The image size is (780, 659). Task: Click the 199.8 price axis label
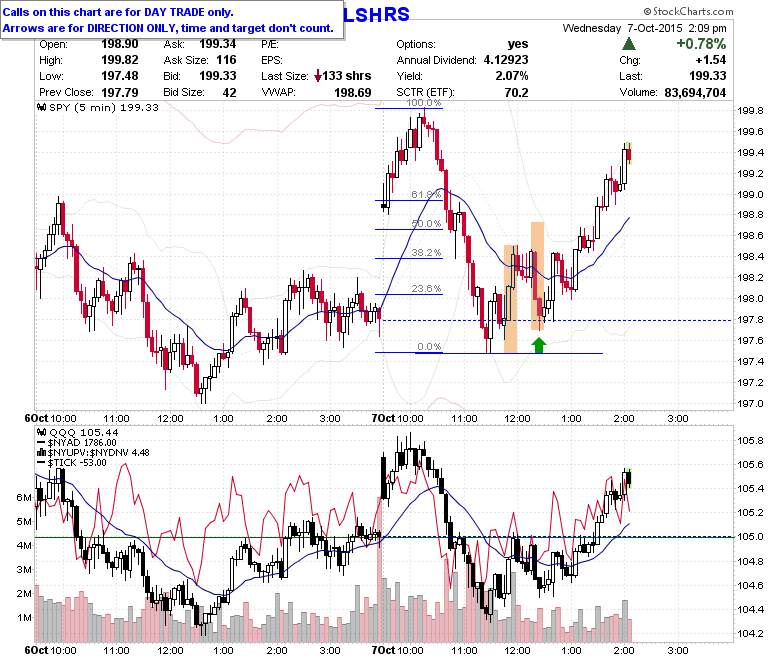point(750,110)
